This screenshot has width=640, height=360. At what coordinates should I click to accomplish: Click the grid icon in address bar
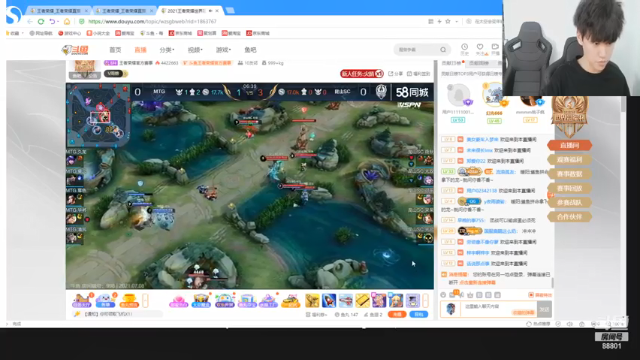[x=431, y=21]
